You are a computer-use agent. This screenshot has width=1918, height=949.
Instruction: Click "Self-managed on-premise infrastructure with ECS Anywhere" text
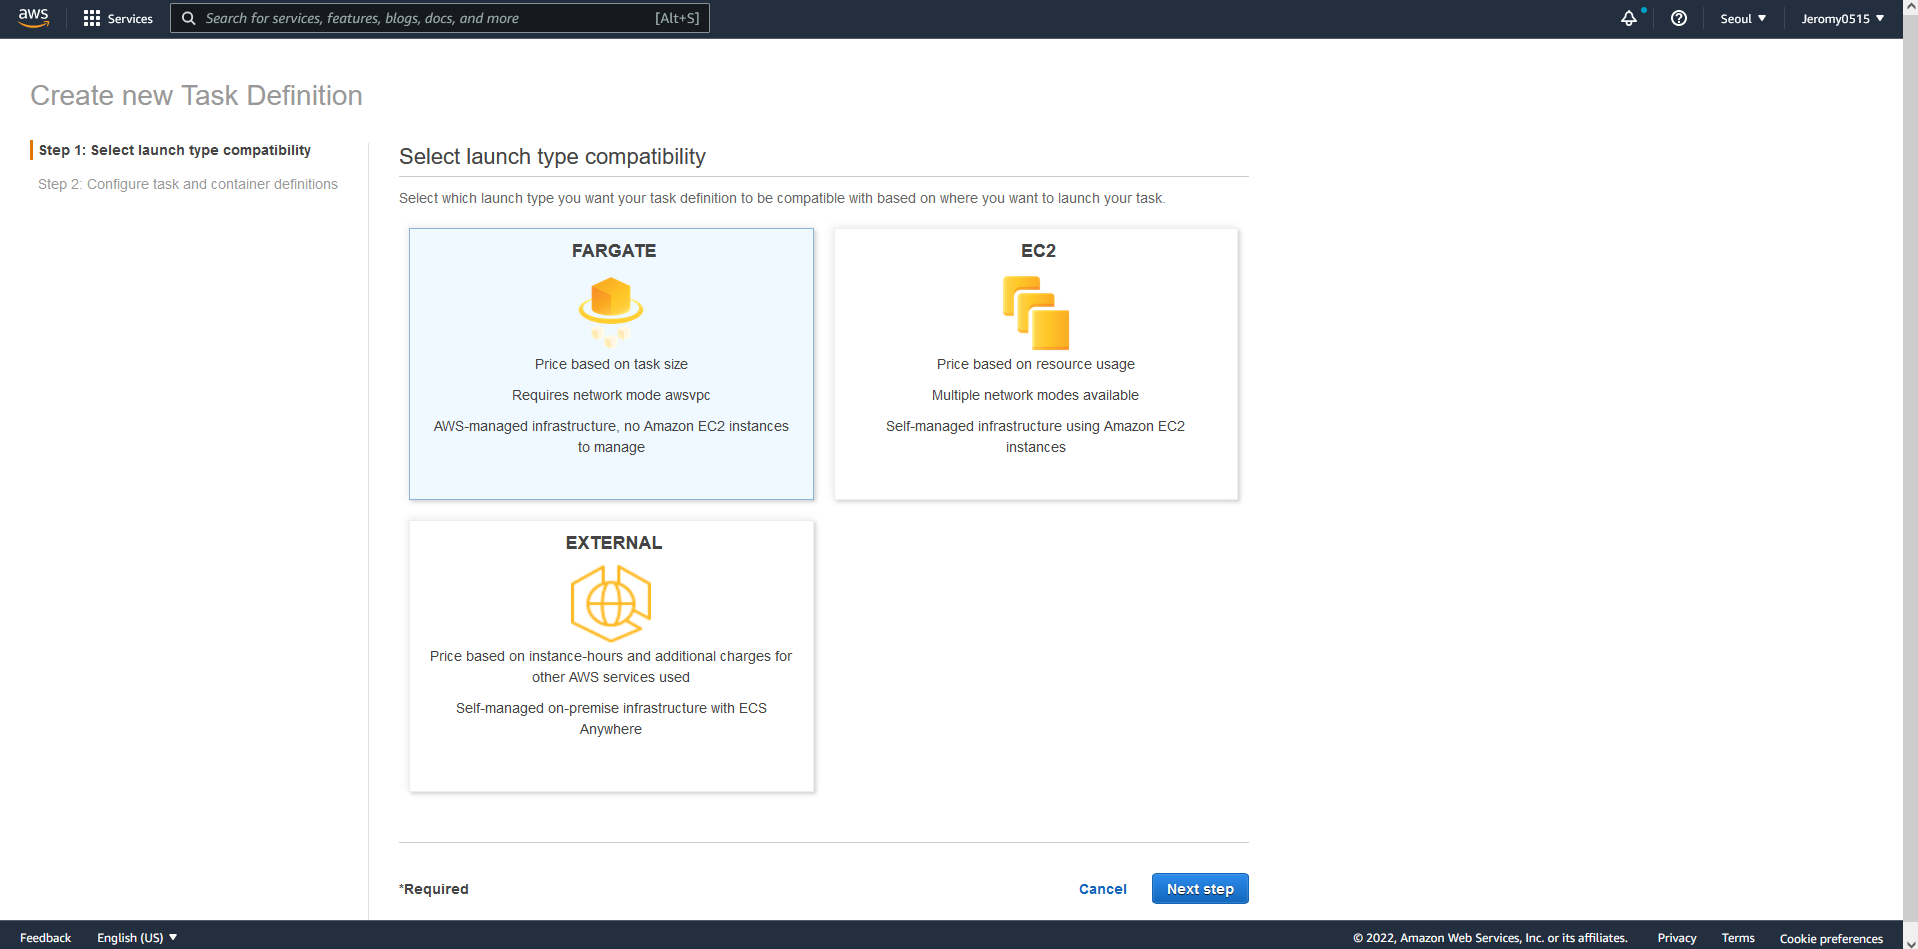click(611, 718)
